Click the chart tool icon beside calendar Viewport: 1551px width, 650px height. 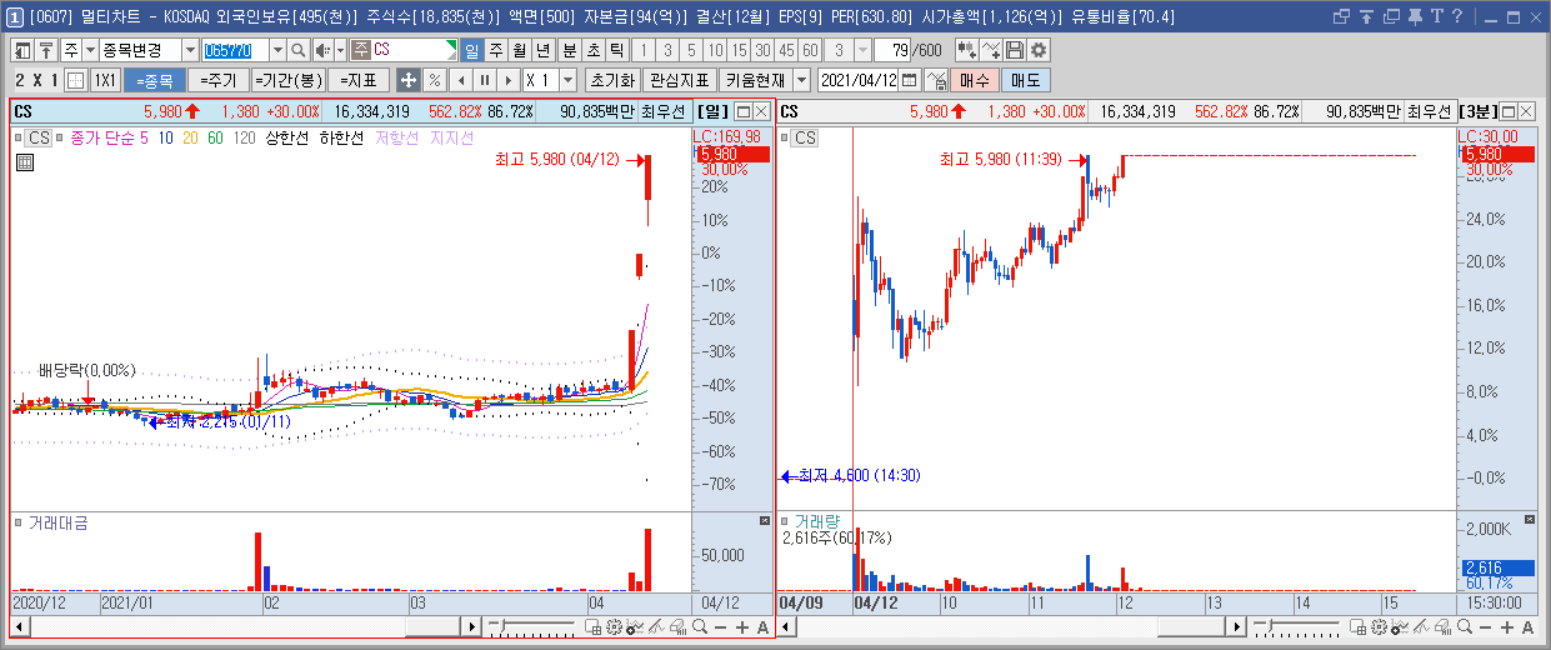tap(936, 80)
